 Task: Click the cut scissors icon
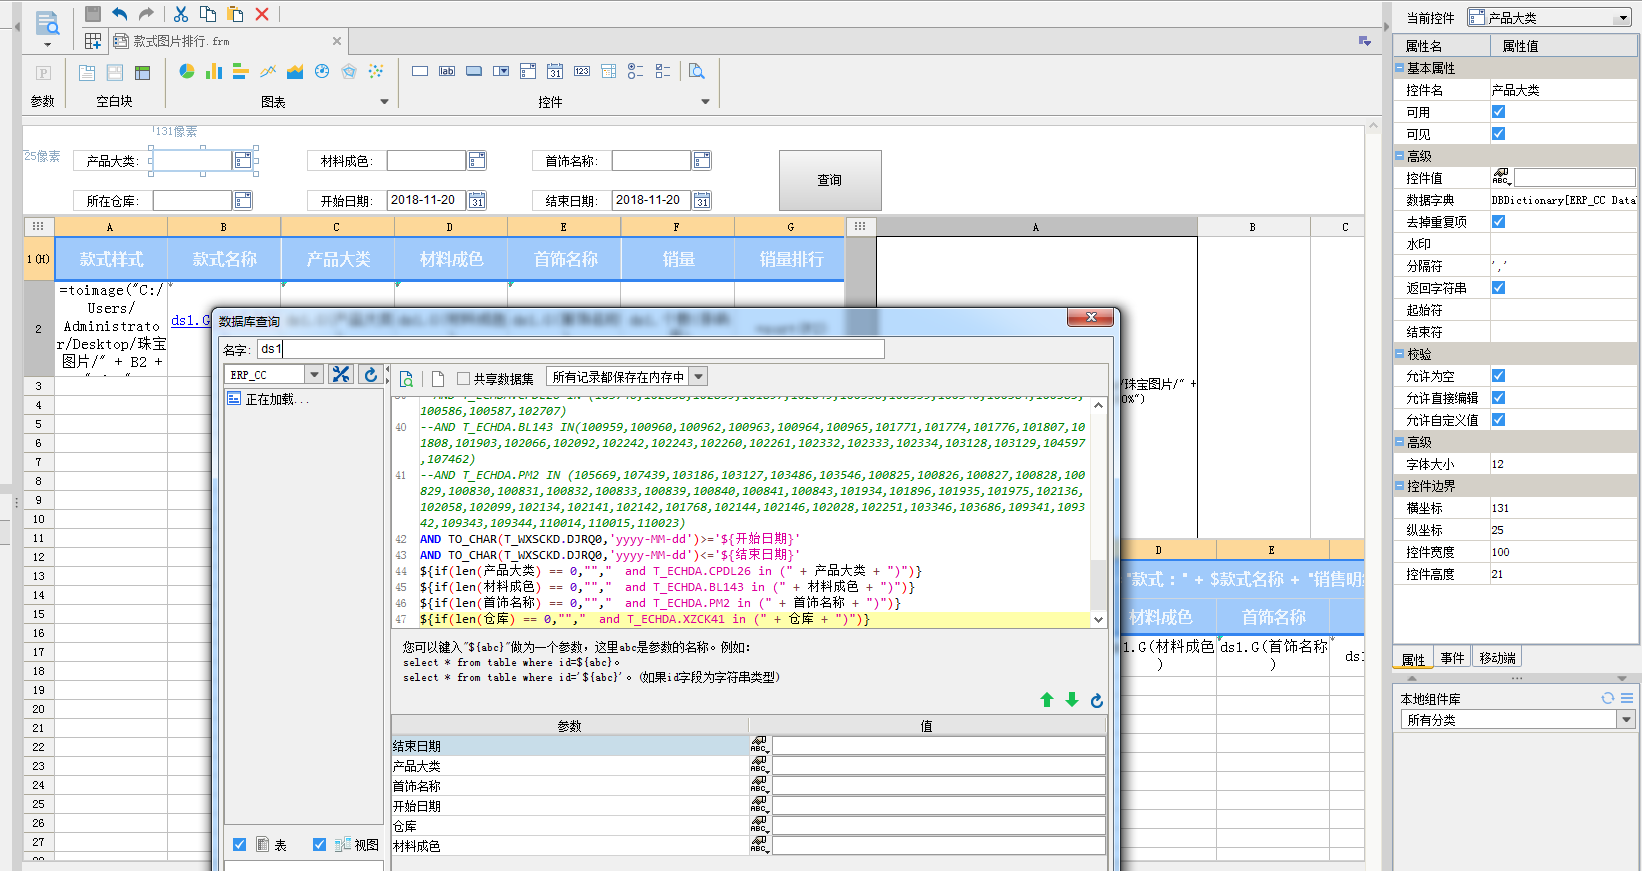(181, 14)
